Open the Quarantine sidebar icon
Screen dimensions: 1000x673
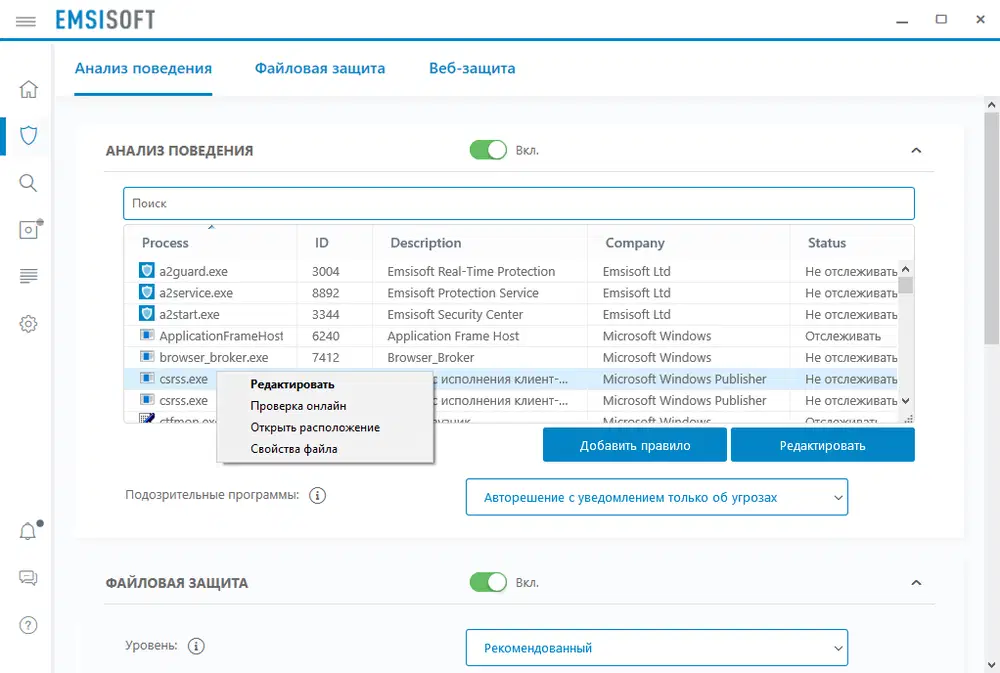(x=28, y=229)
